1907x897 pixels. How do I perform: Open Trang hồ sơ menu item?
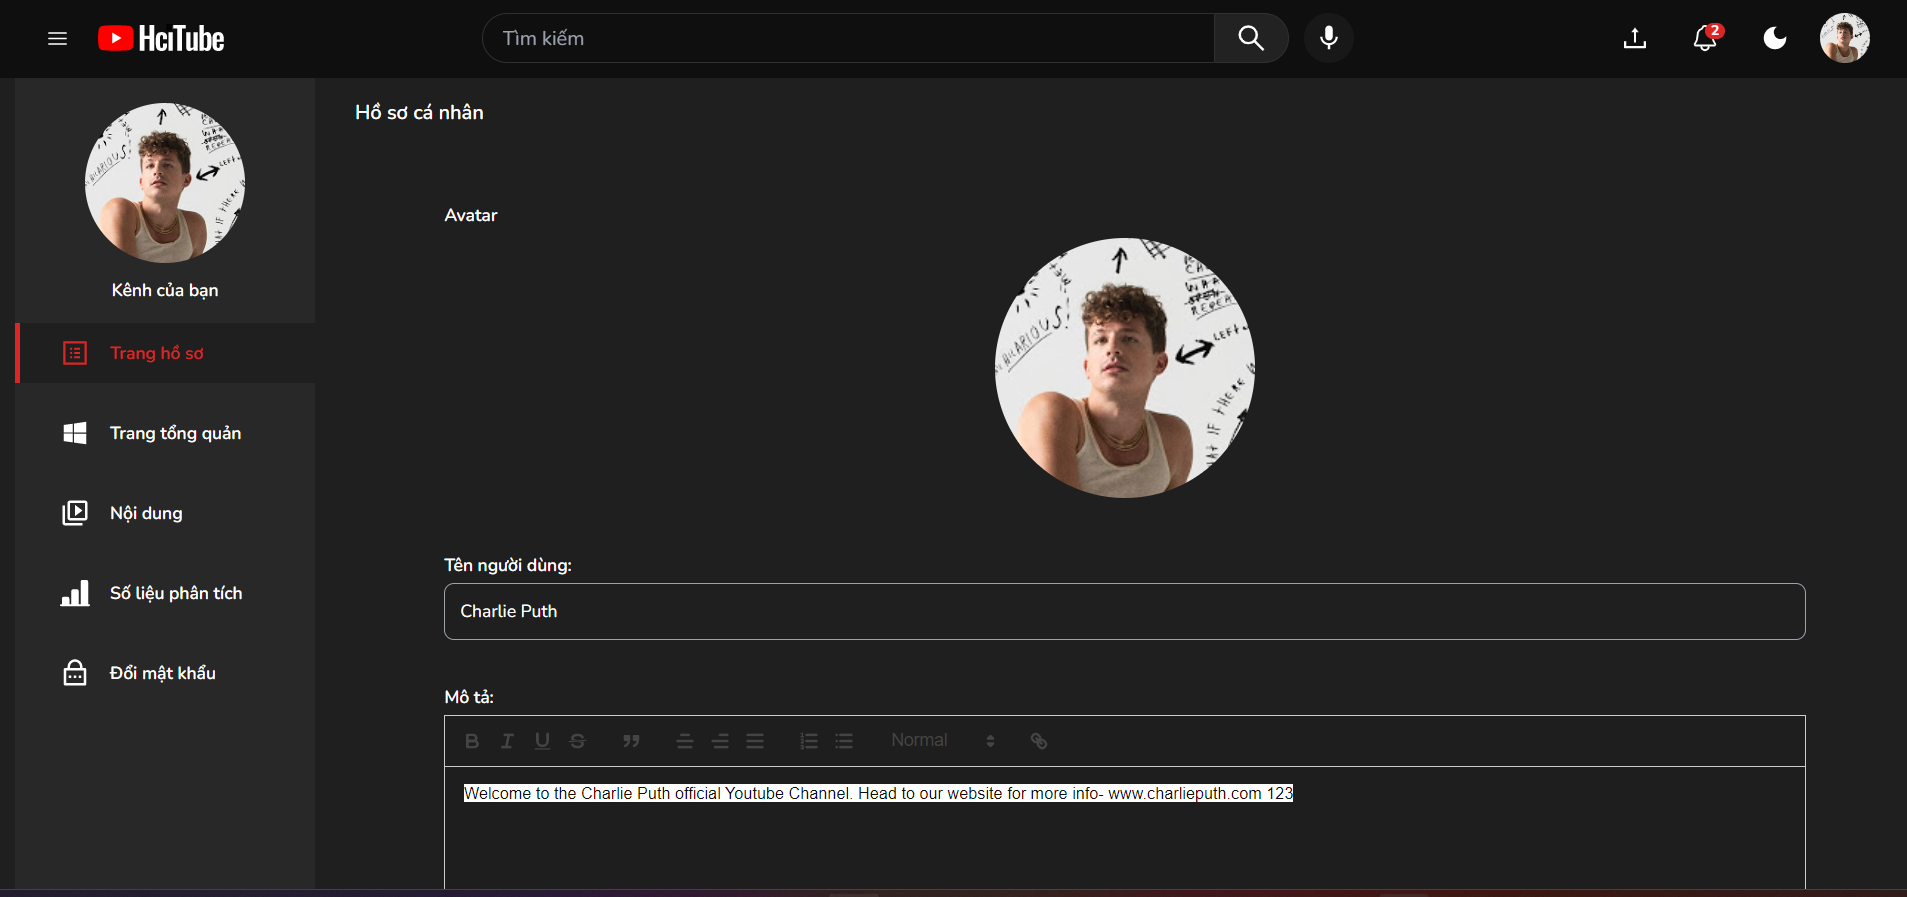[x=166, y=353]
